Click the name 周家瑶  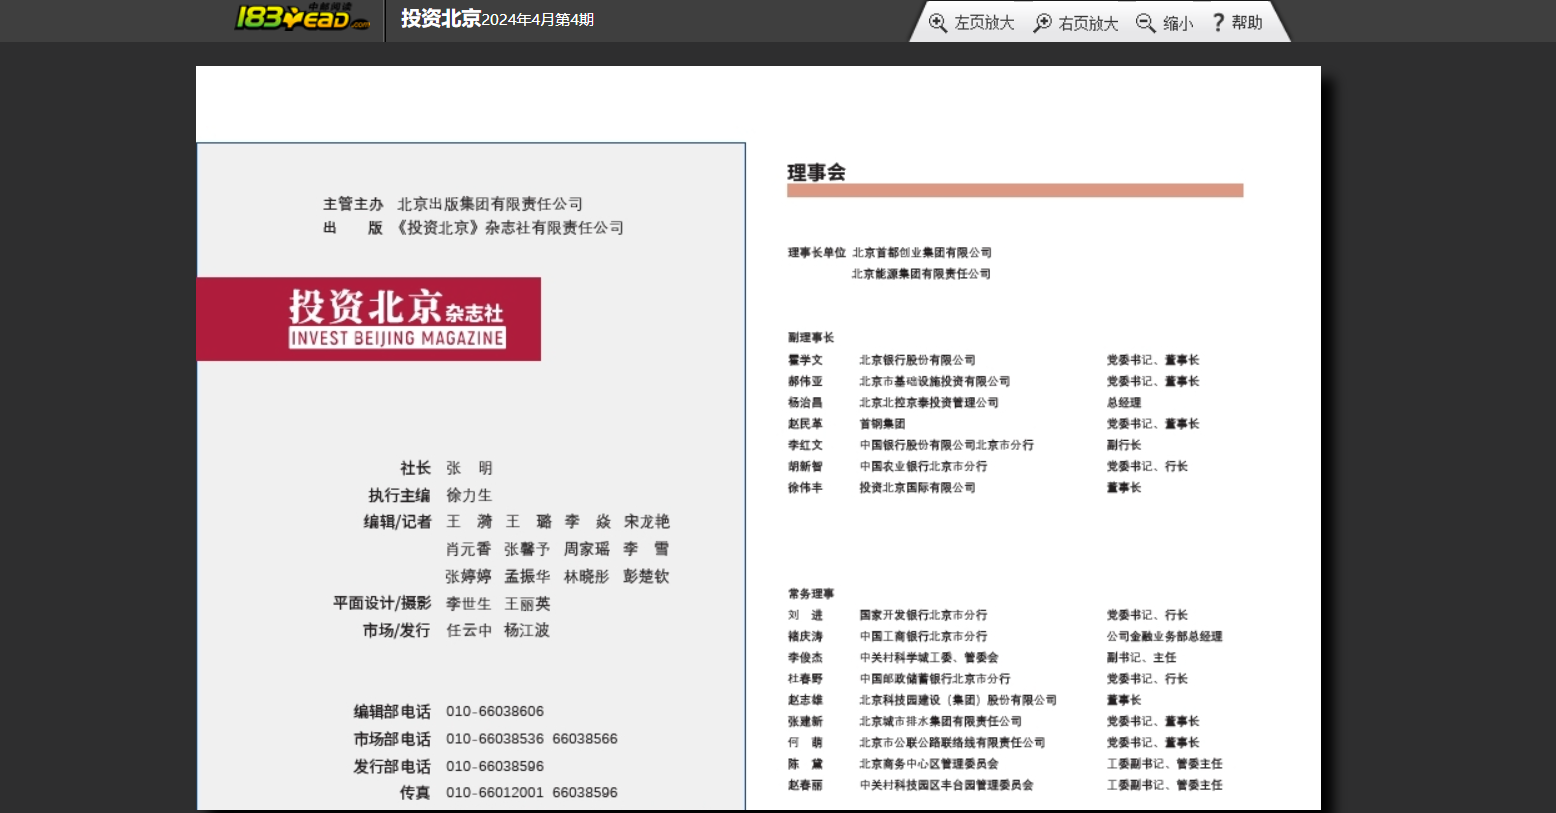click(x=587, y=549)
